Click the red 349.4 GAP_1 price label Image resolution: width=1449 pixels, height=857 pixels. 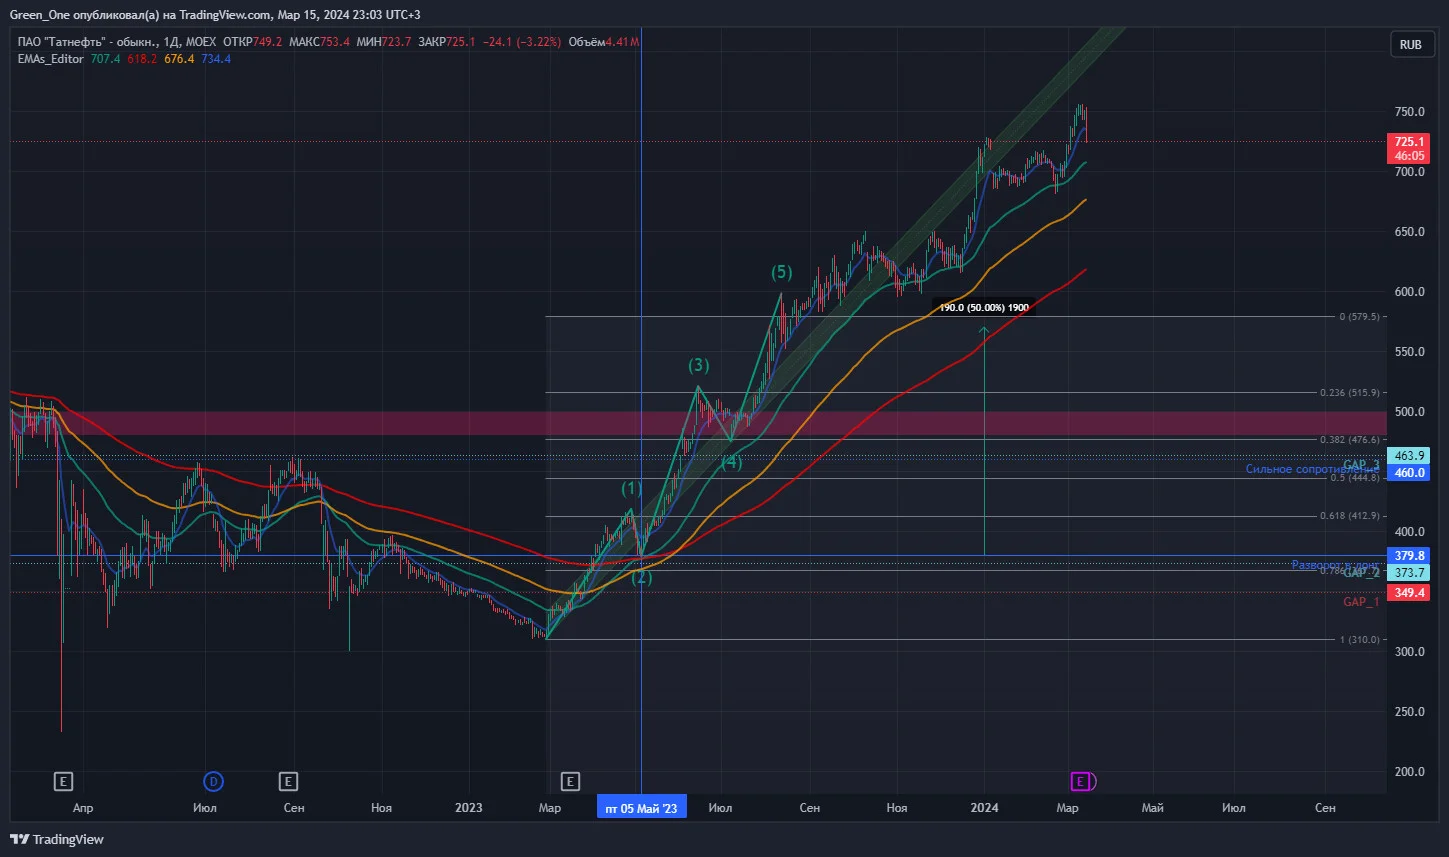[x=1410, y=593]
